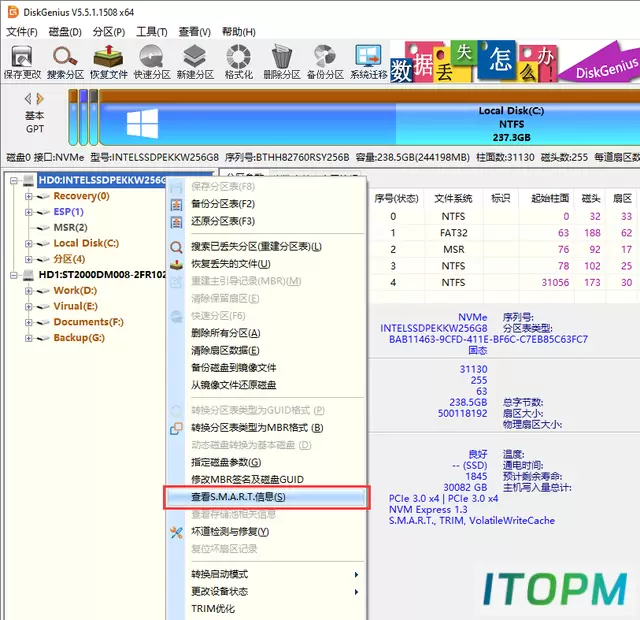This screenshot has height=620, width=640.
Task: Collapse the HD0:INTELSSDPEKKW256G disk node
Action: point(14,180)
